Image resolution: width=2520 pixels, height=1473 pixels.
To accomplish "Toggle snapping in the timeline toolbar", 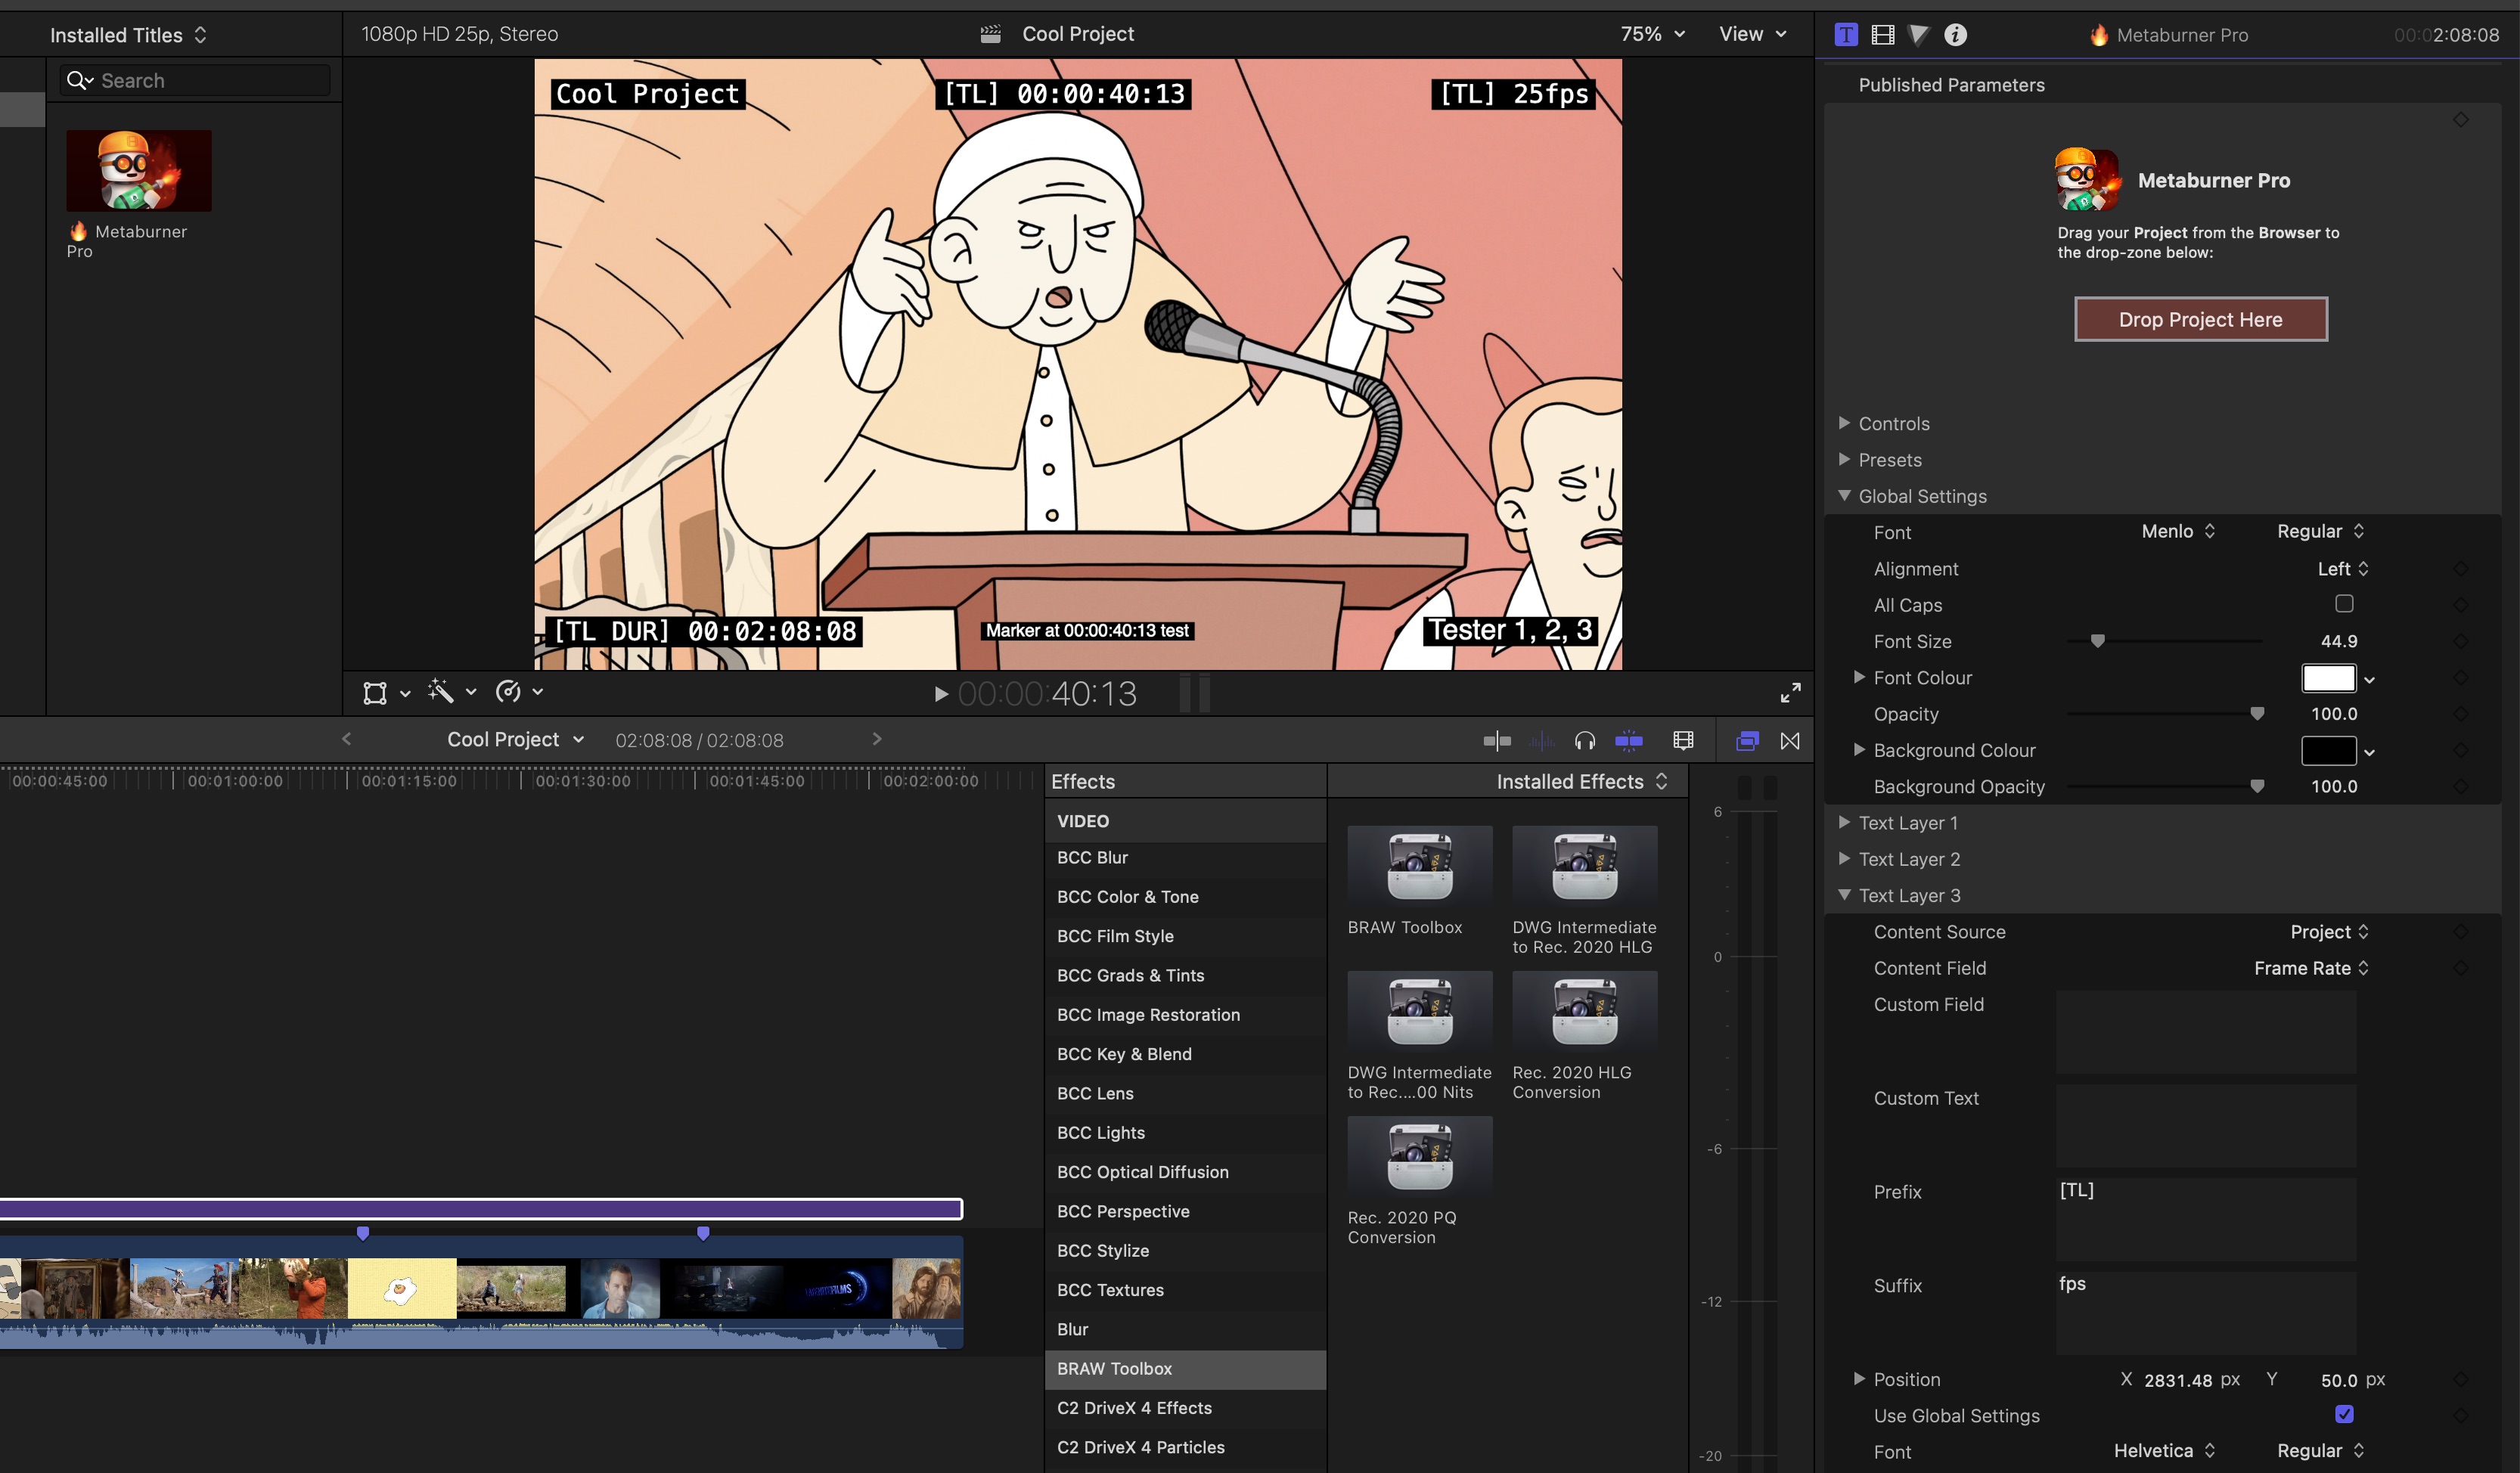I will pos(1628,741).
